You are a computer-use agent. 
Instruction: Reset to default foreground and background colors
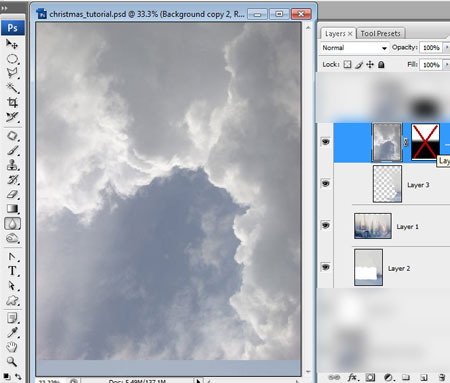pos(7,377)
